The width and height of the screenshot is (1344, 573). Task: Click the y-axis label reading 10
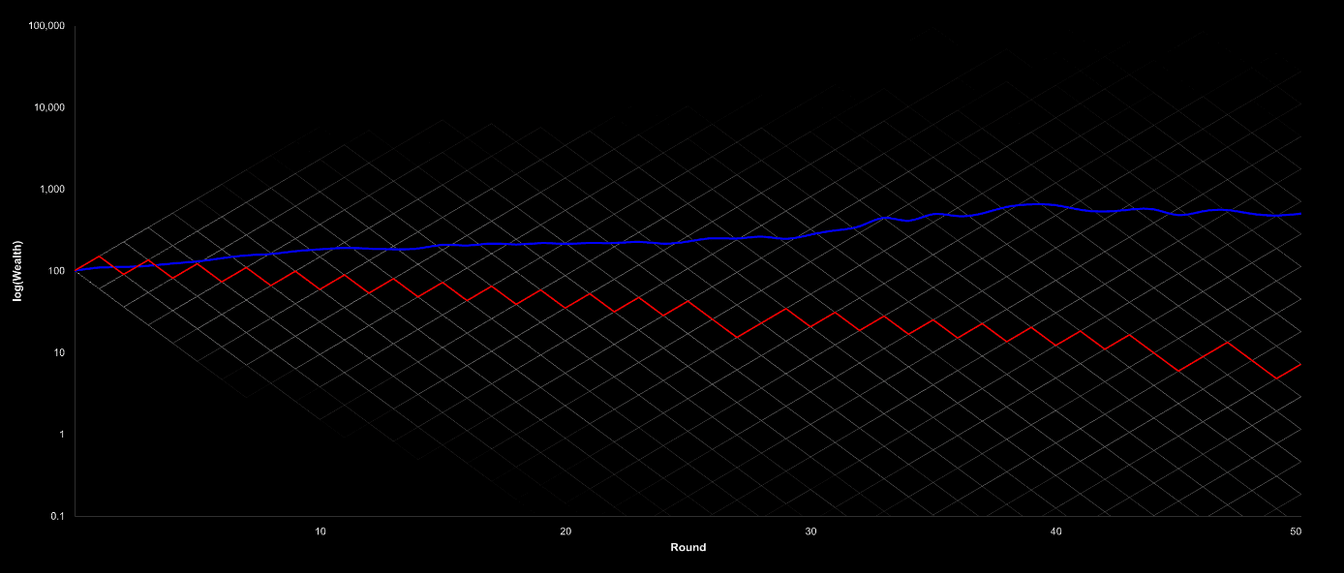(60, 352)
